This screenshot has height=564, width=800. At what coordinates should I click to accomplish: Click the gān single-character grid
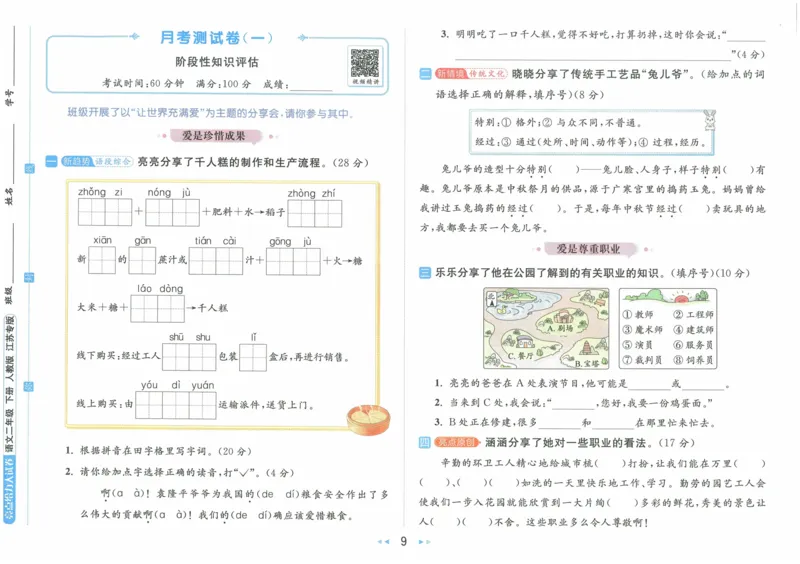[142, 261]
